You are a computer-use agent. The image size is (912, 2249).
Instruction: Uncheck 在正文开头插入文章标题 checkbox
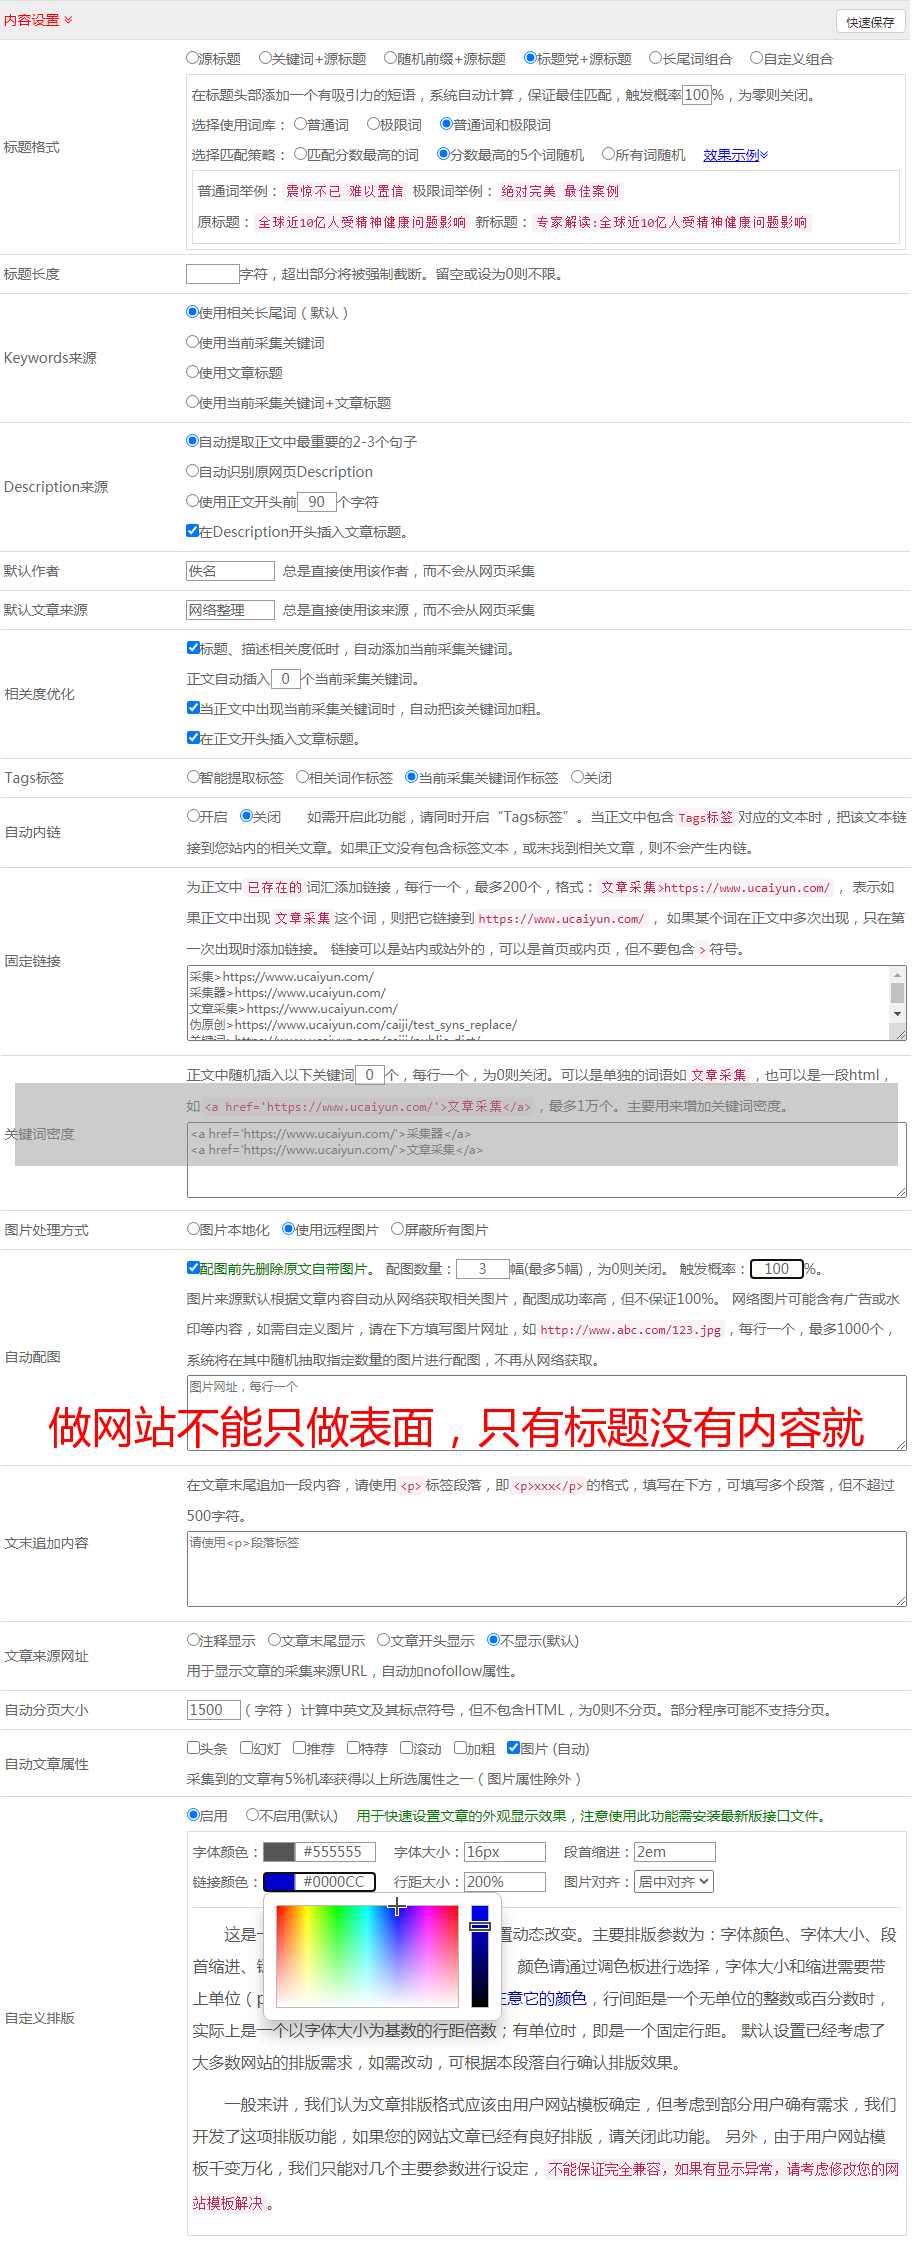pos(194,738)
